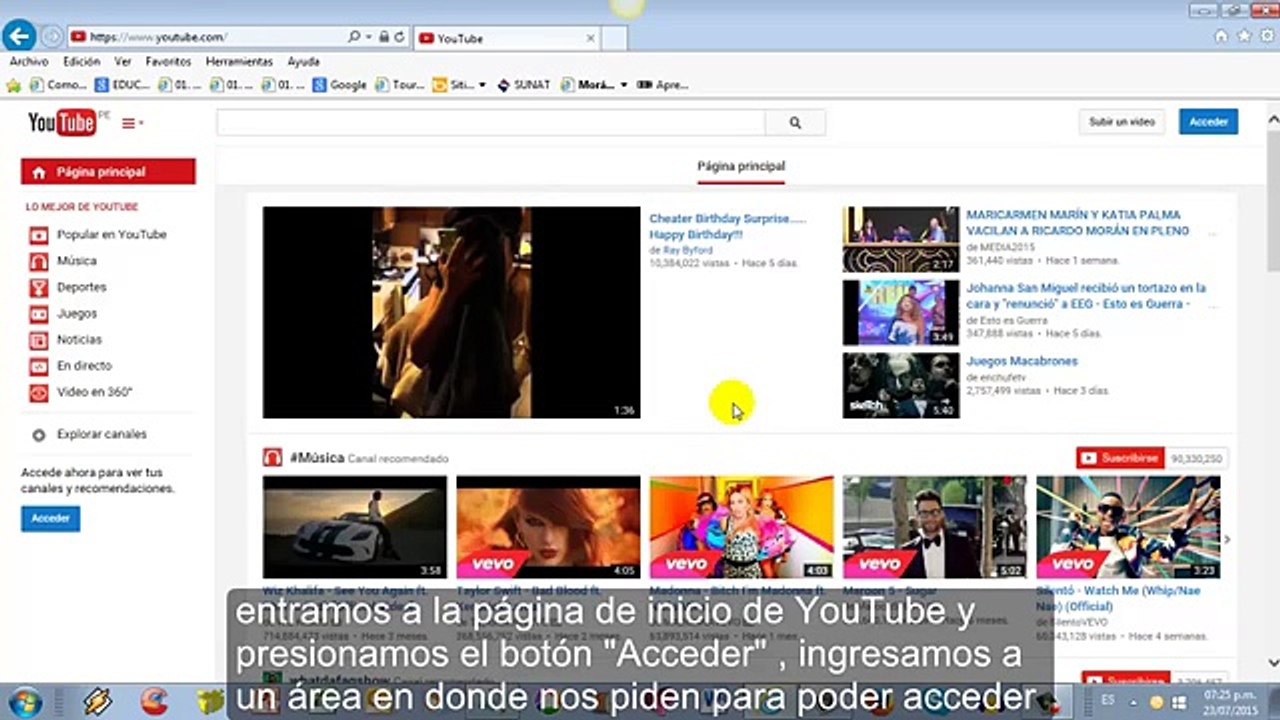Click the top-right Acceder button
Image resolution: width=1280 pixels, height=720 pixels.
click(x=1208, y=122)
